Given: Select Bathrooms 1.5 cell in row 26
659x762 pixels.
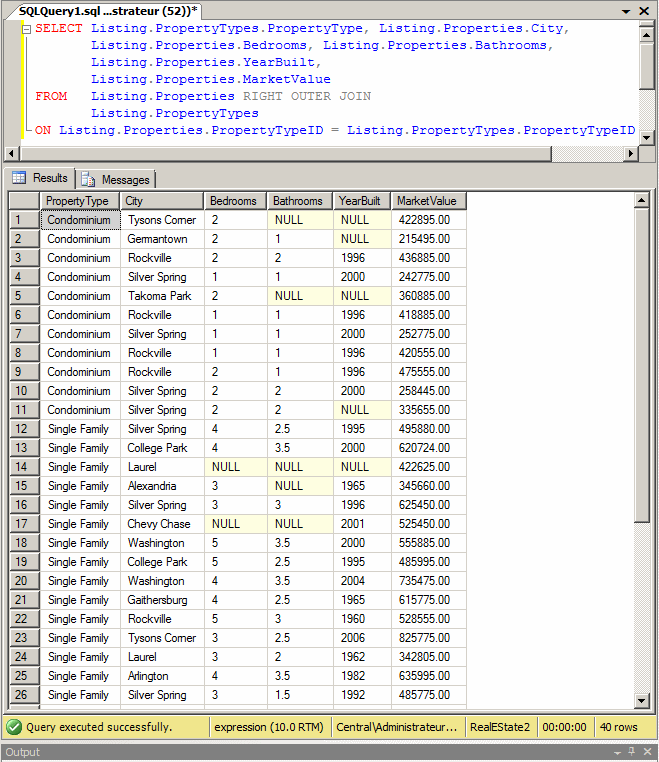Looking at the screenshot, I should (300, 694).
